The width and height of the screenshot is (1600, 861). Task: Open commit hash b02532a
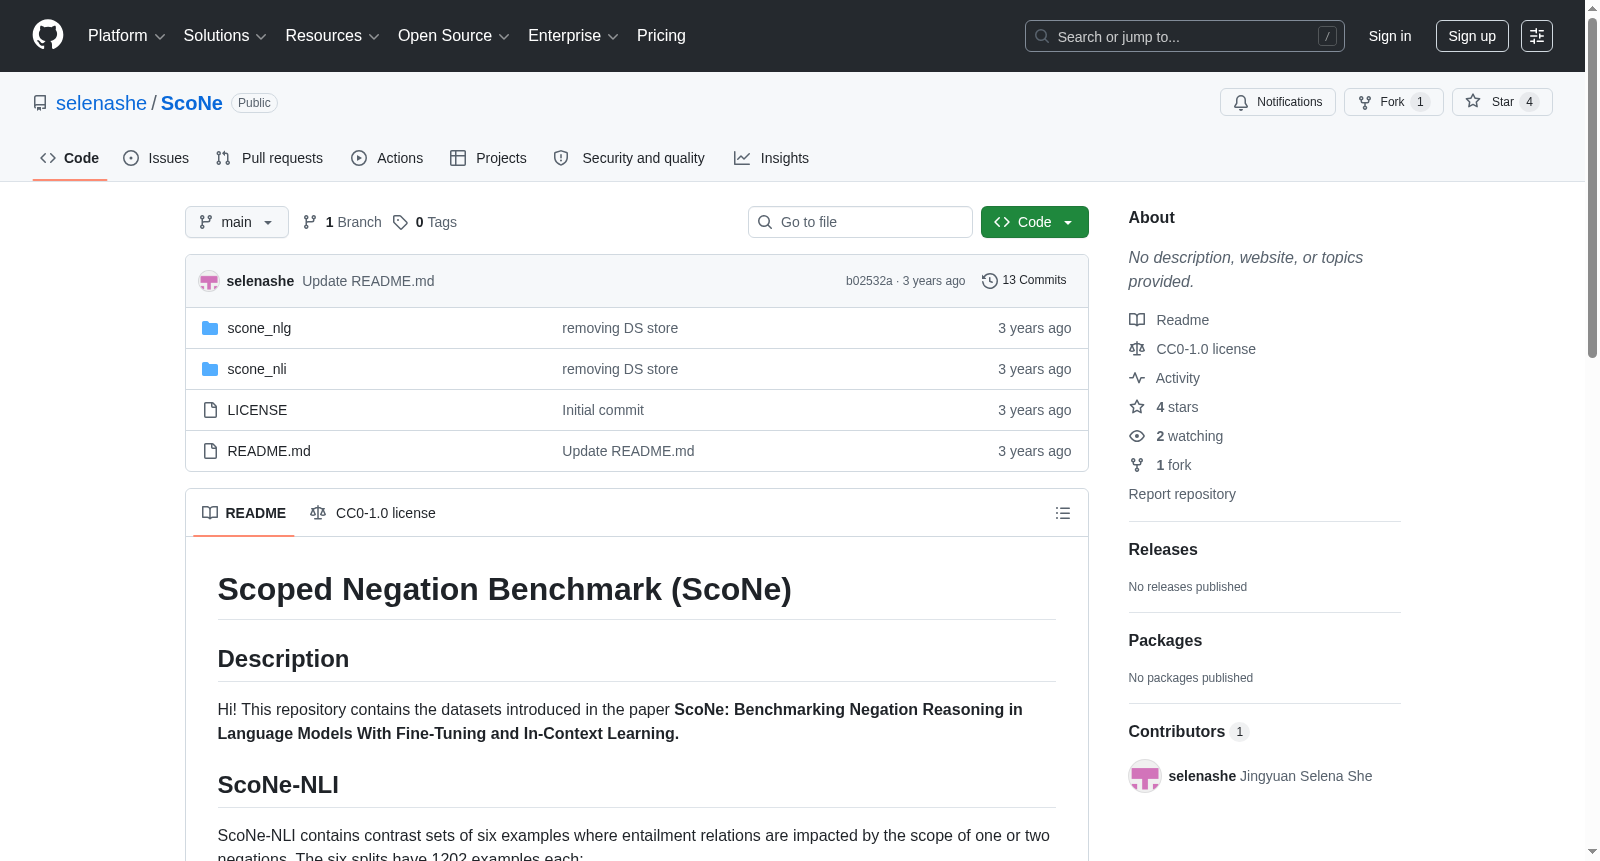(869, 281)
